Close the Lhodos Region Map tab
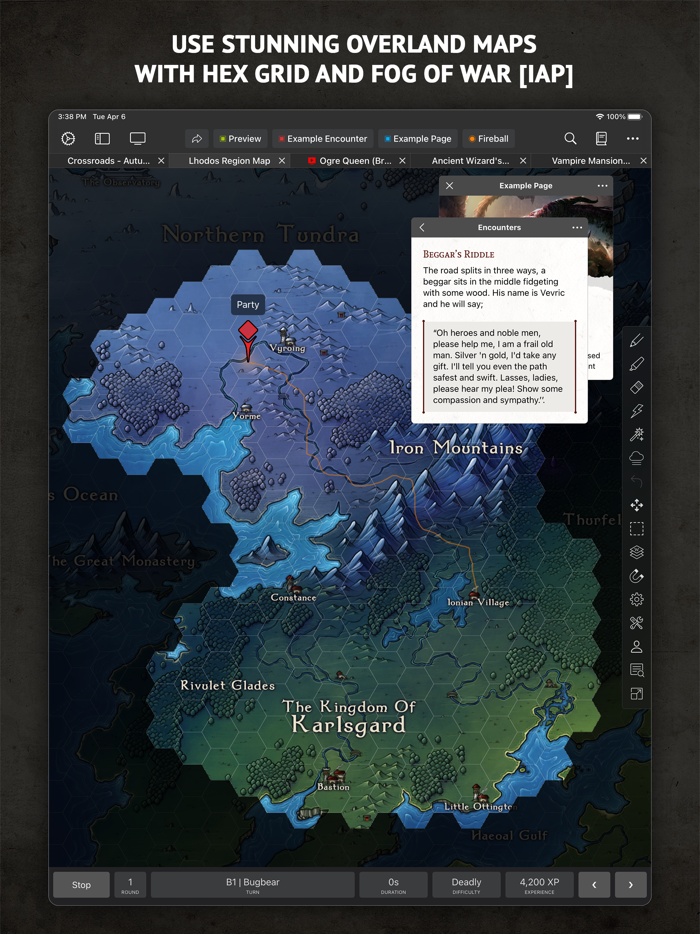 point(282,161)
